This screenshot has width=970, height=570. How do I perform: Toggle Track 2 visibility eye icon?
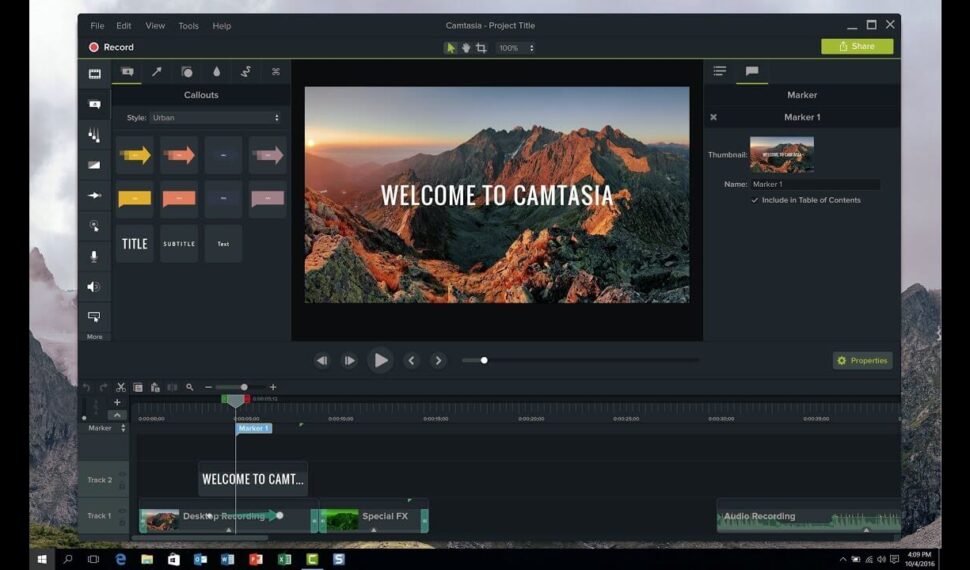[x=123, y=474]
